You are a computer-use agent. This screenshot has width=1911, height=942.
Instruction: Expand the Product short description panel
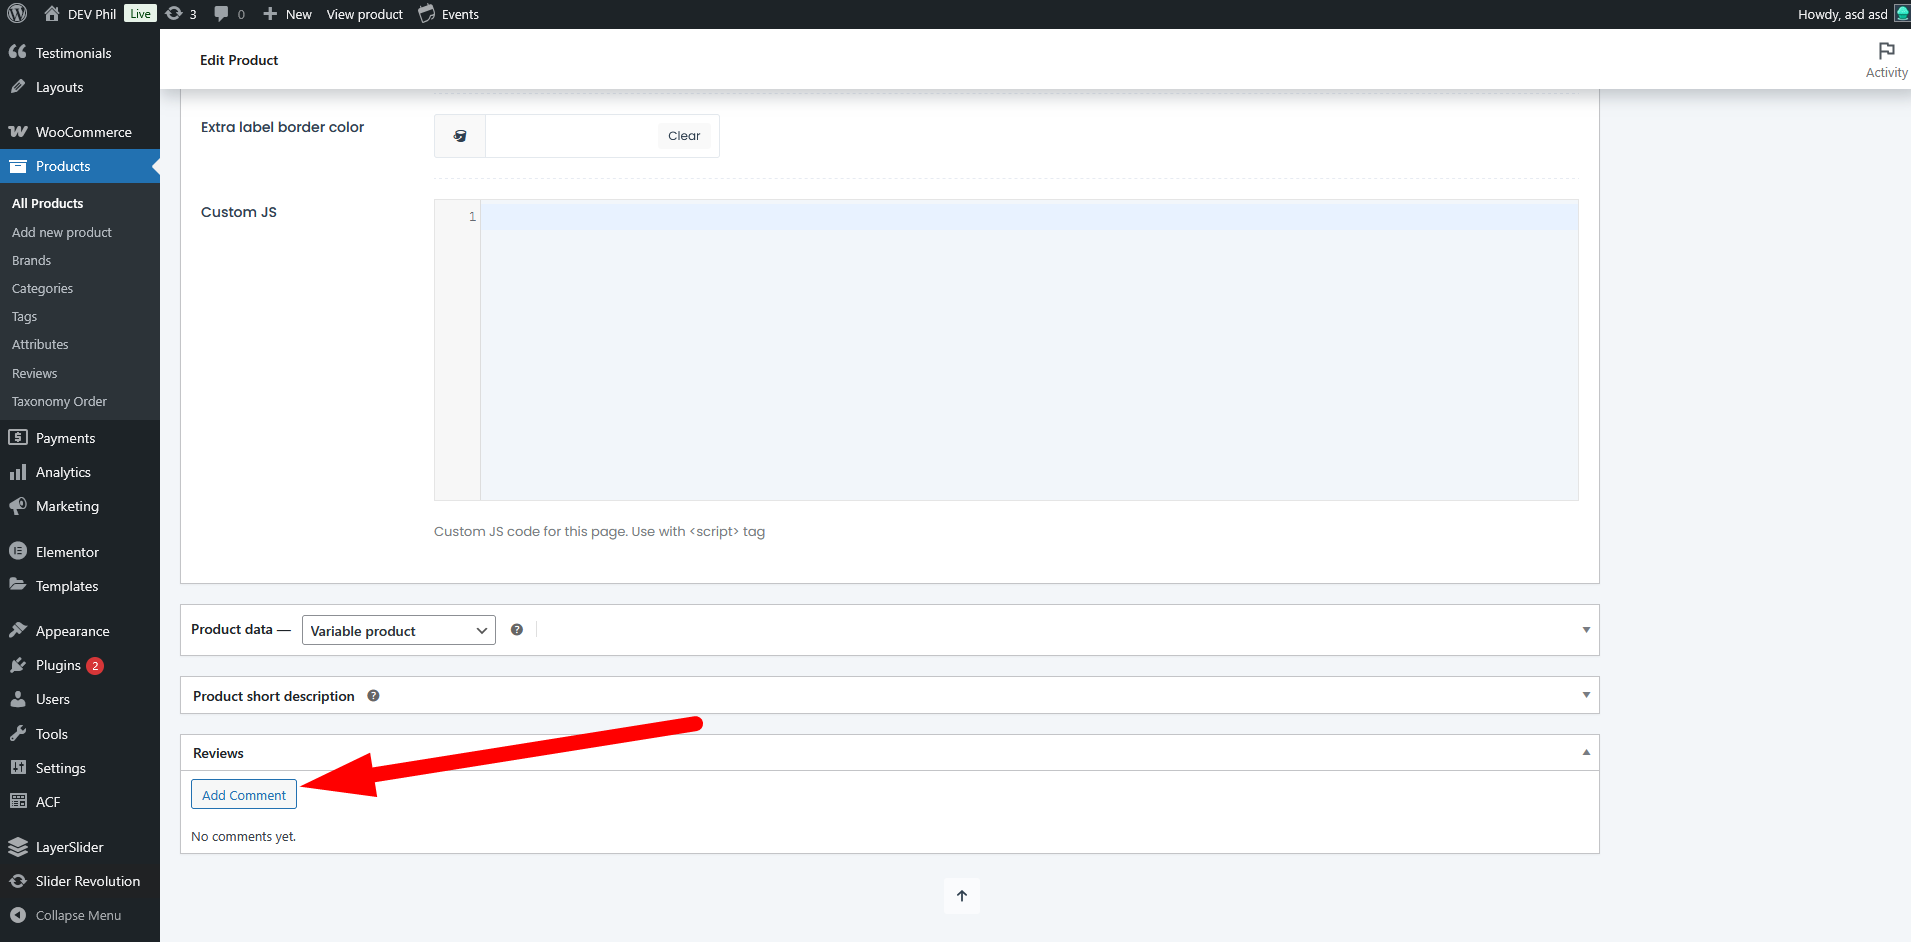click(1586, 695)
